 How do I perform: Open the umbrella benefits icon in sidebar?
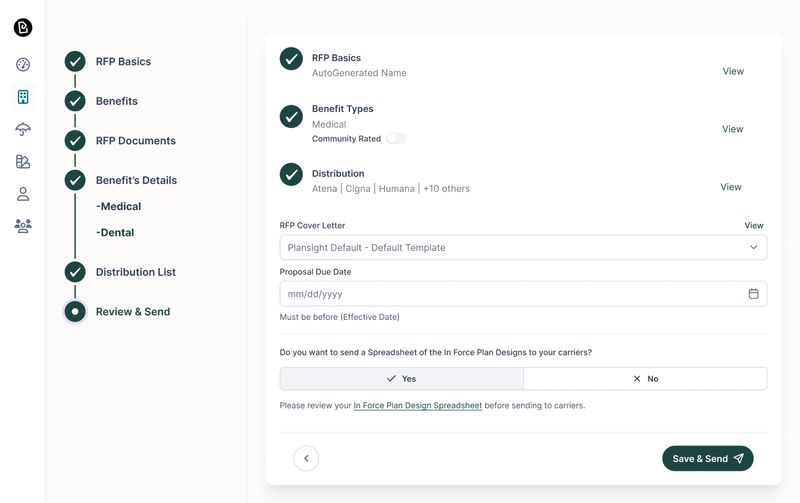coord(23,129)
